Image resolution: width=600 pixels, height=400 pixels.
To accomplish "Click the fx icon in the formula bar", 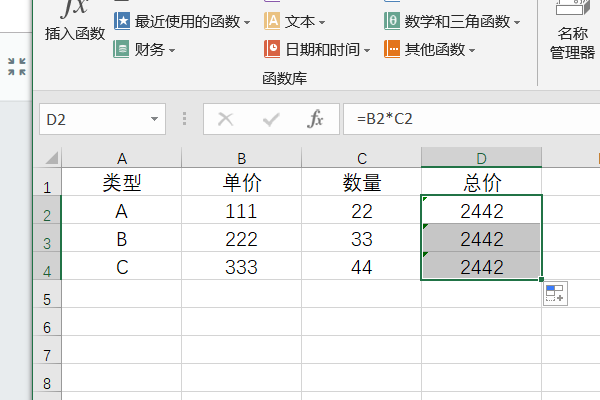I will click(315, 119).
